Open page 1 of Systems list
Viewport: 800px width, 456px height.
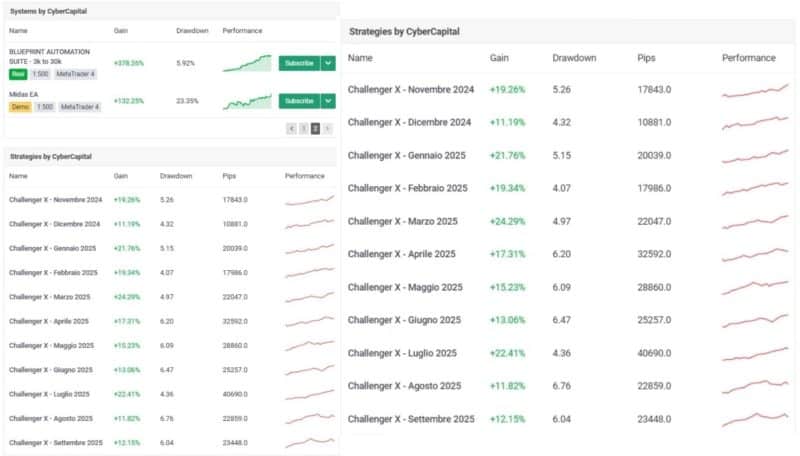pyautogui.click(x=303, y=128)
